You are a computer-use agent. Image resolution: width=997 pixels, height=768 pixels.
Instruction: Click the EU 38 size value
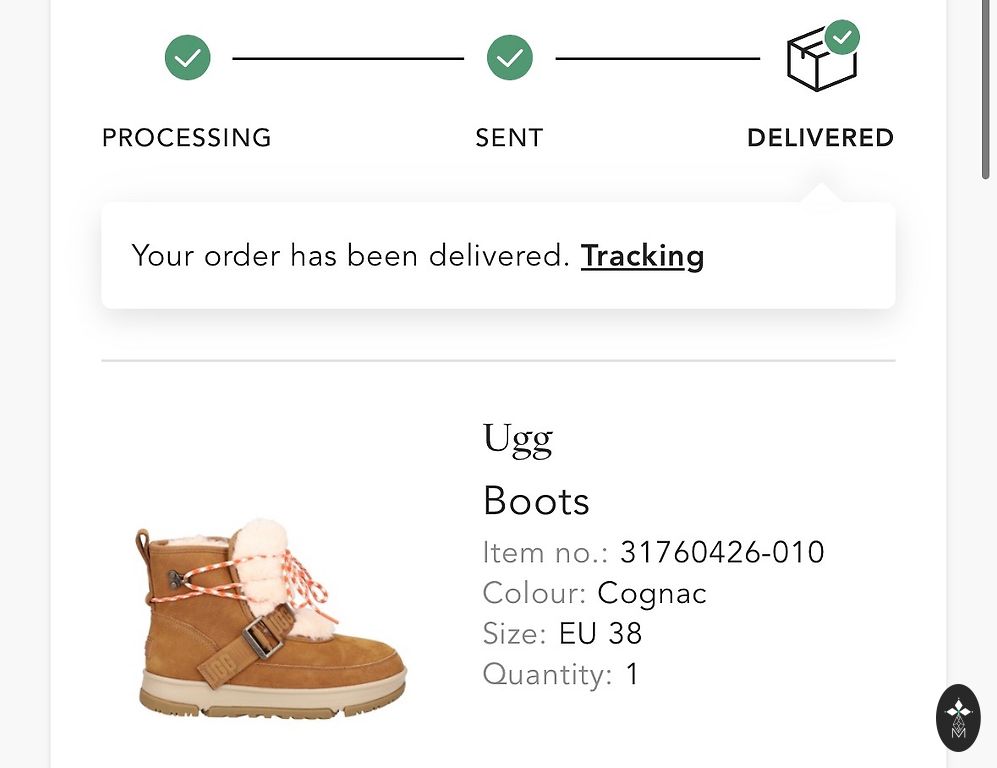[600, 634]
